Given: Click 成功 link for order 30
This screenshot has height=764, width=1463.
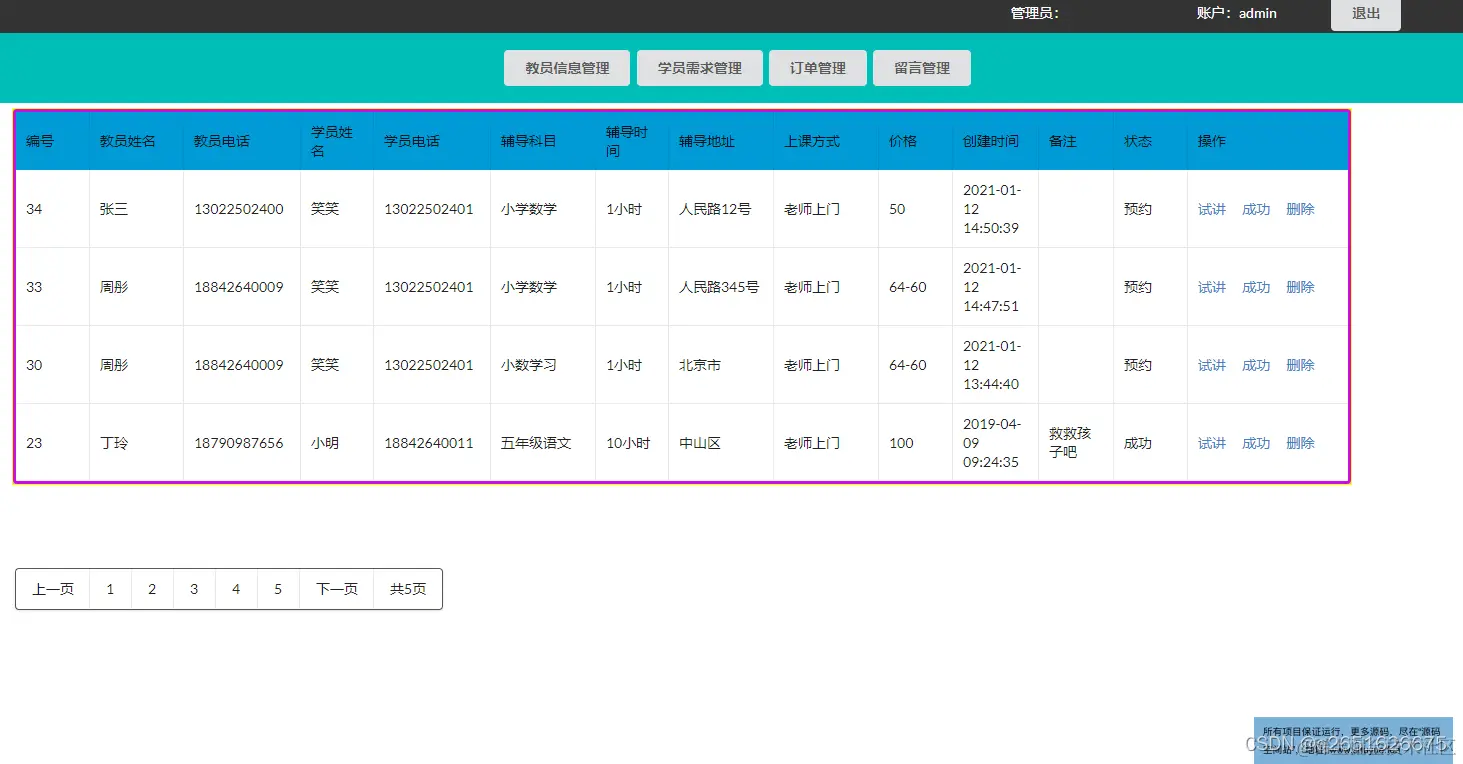Looking at the screenshot, I should (1256, 365).
